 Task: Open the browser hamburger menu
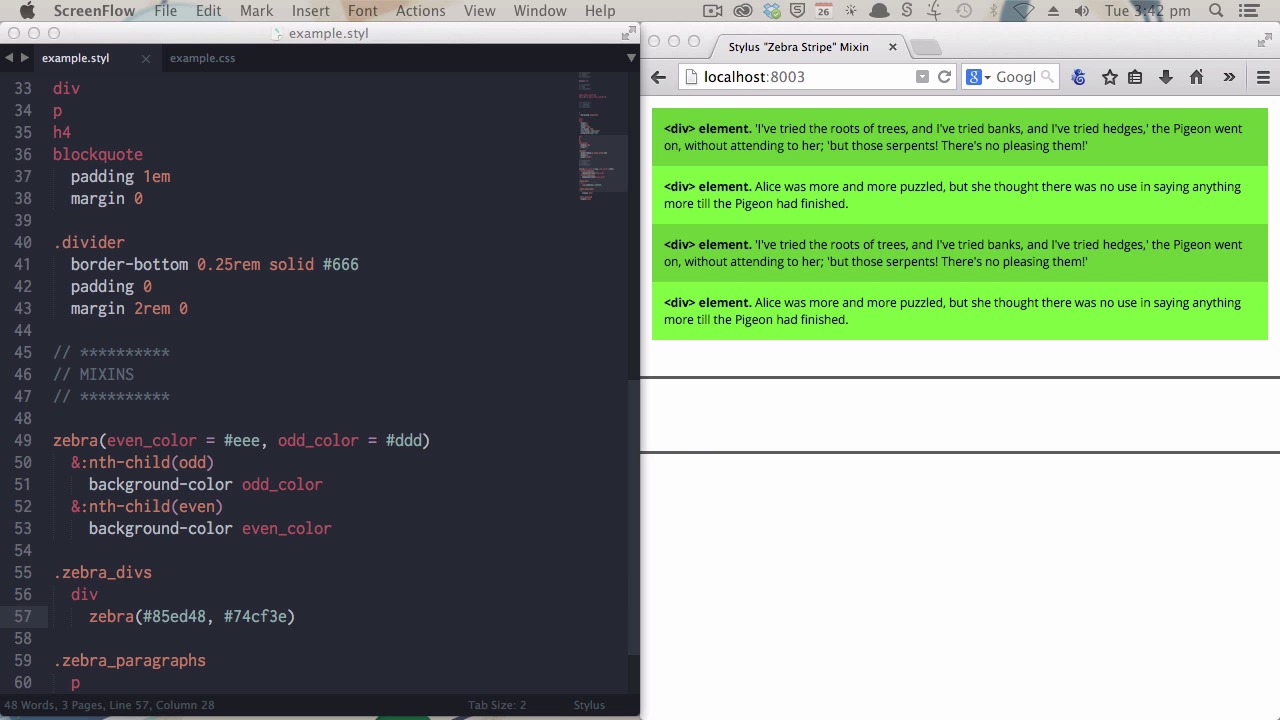(x=1263, y=77)
